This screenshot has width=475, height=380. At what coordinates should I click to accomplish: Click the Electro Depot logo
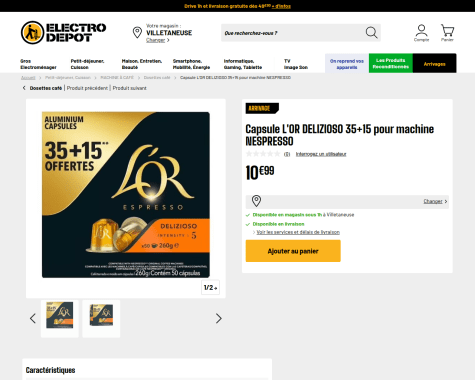point(63,32)
